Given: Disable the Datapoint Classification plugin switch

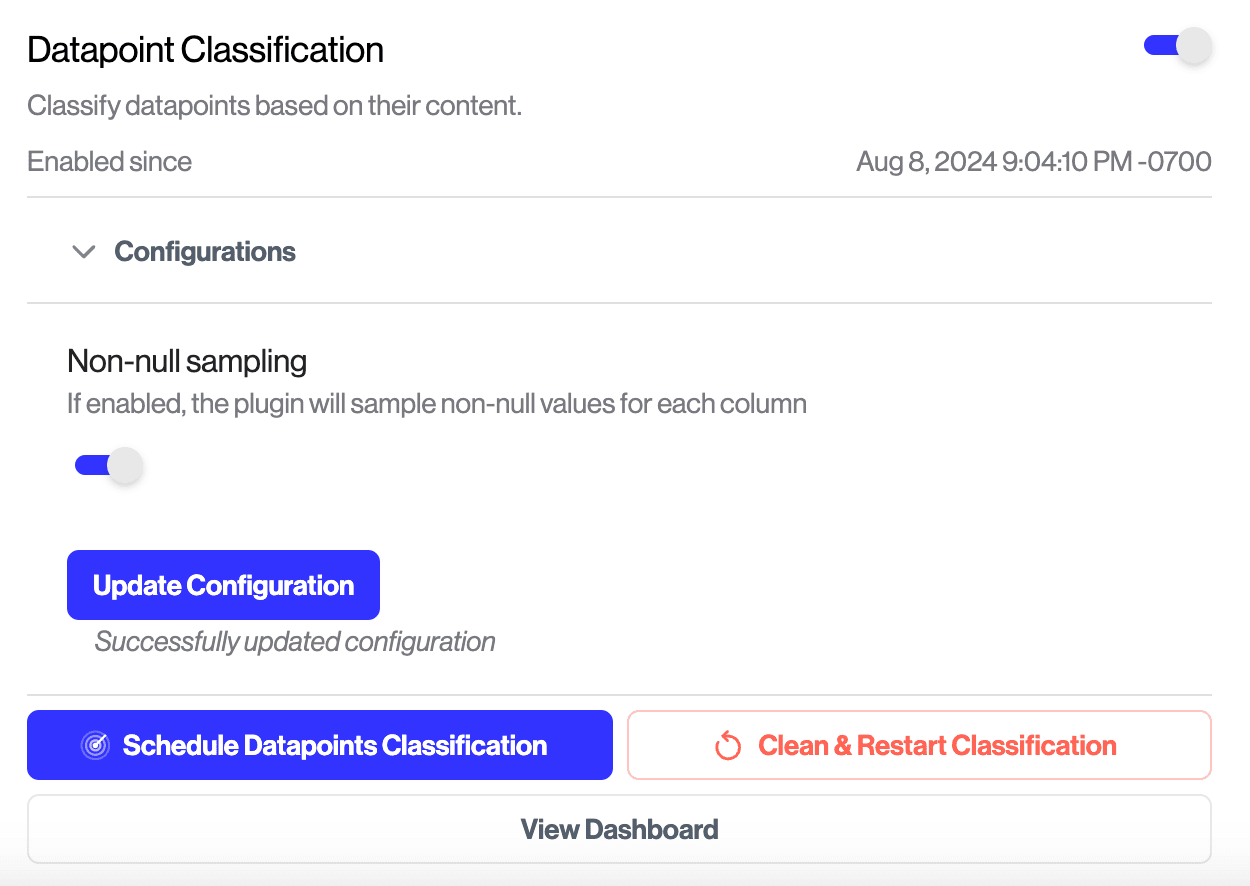Looking at the screenshot, I should coord(1177,46).
